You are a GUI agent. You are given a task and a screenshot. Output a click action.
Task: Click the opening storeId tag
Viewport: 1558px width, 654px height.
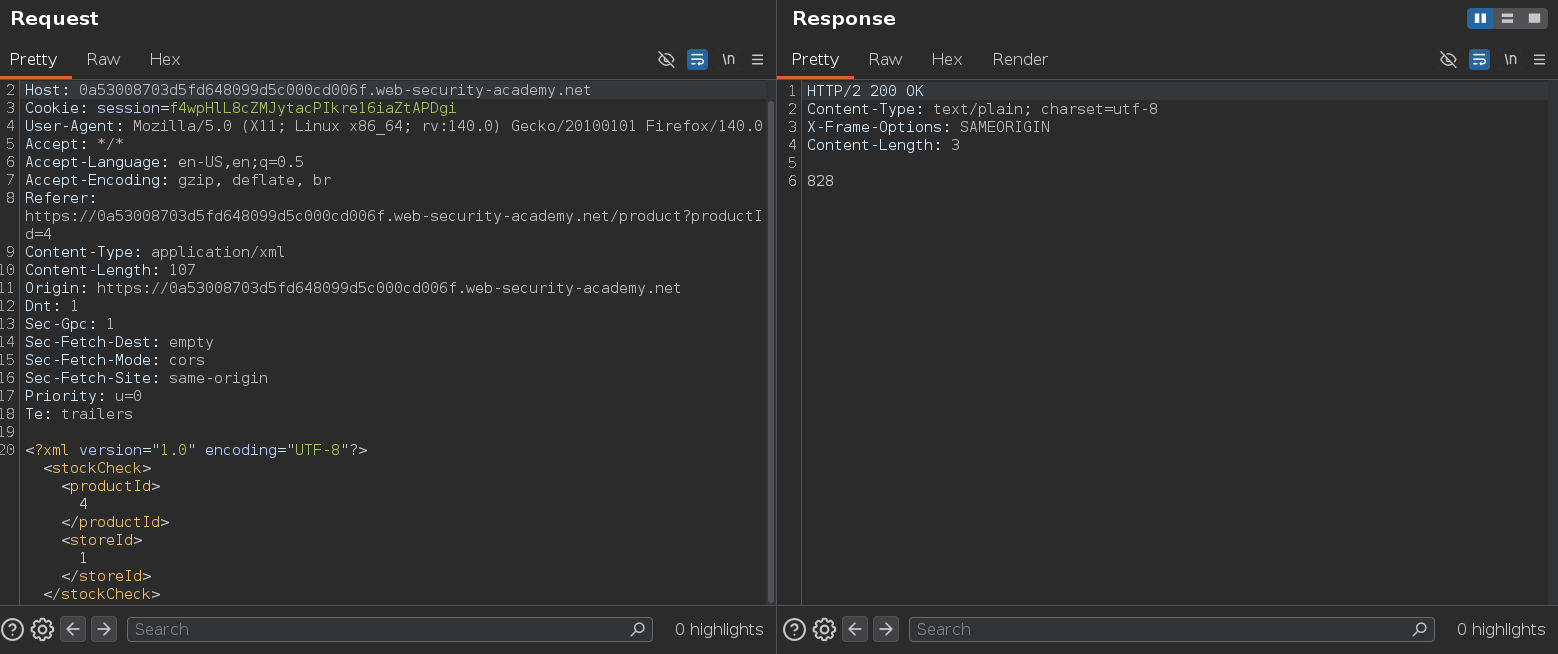(x=101, y=540)
